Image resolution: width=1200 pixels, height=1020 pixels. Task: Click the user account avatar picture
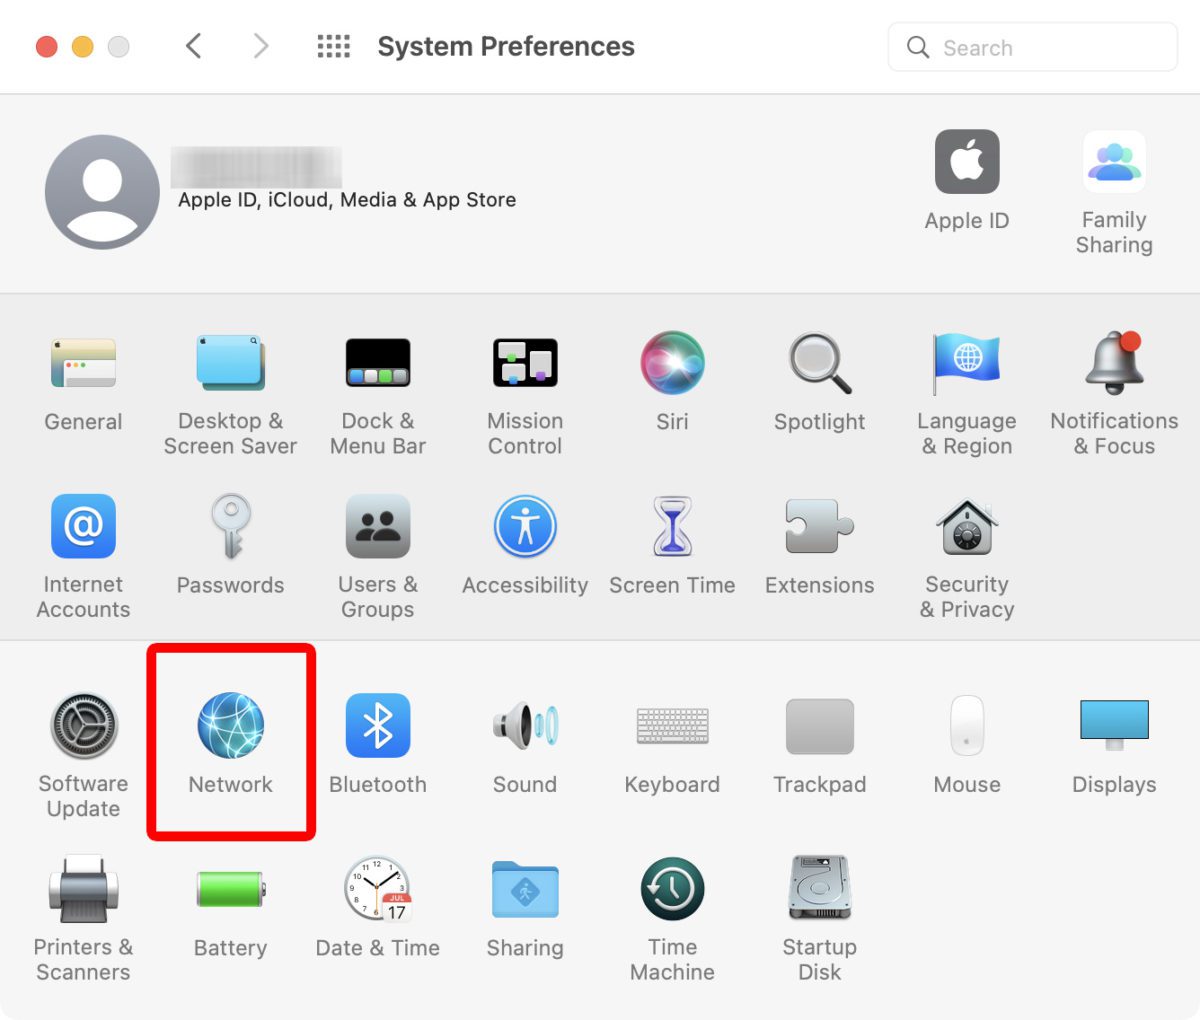click(102, 192)
